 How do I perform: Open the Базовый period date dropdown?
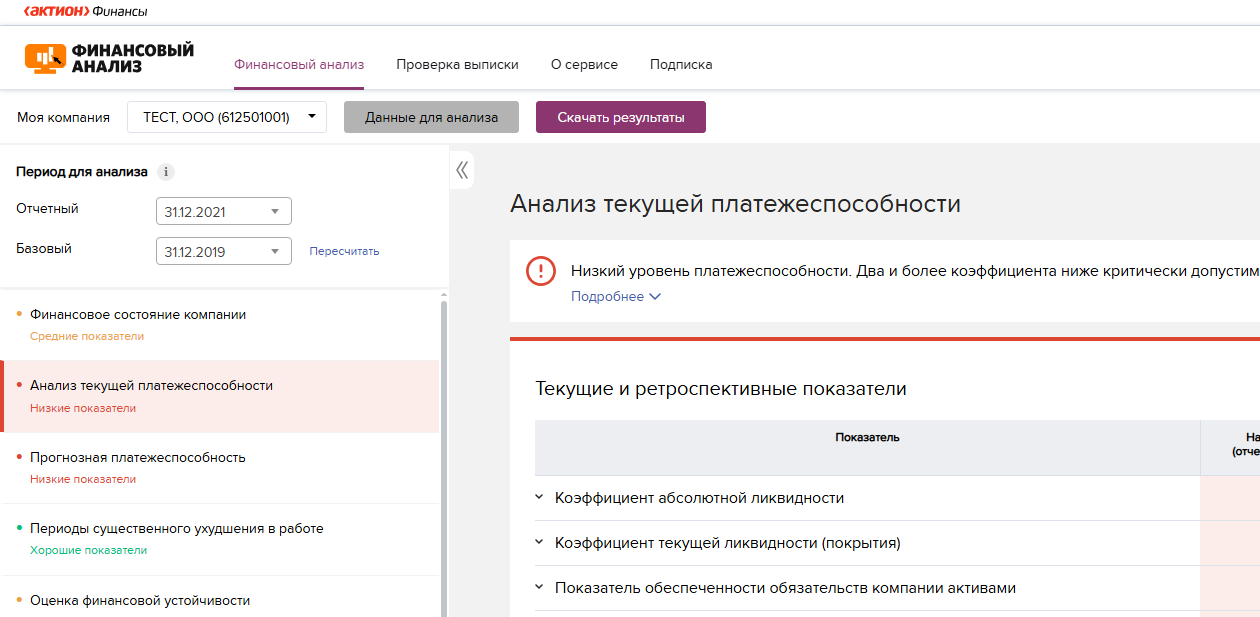click(x=224, y=252)
